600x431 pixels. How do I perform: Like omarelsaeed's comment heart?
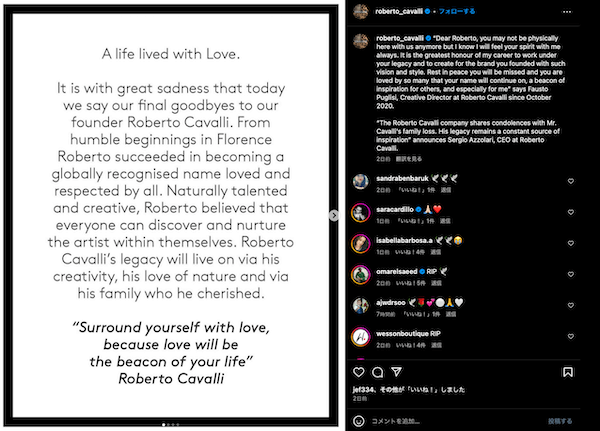click(x=571, y=274)
